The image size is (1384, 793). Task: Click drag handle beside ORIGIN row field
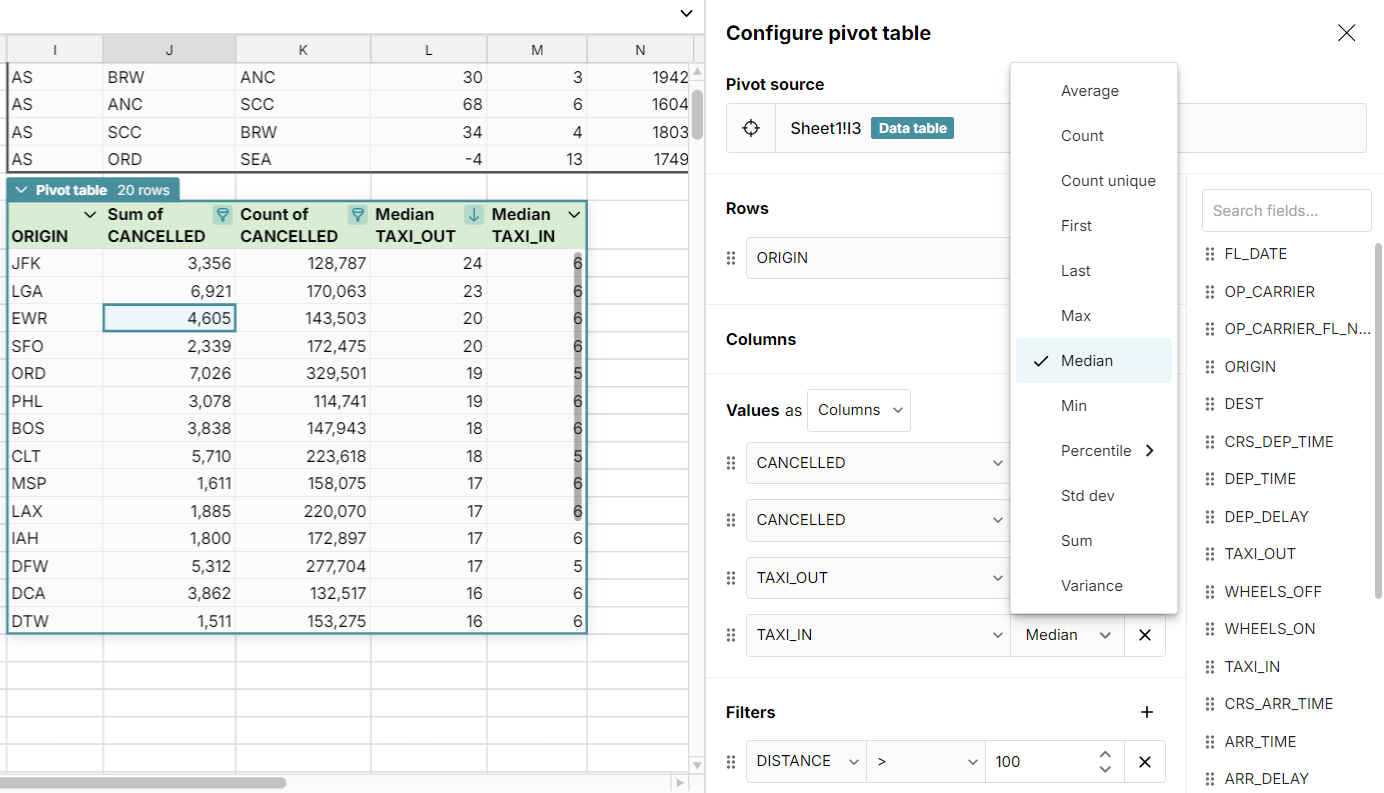click(730, 258)
